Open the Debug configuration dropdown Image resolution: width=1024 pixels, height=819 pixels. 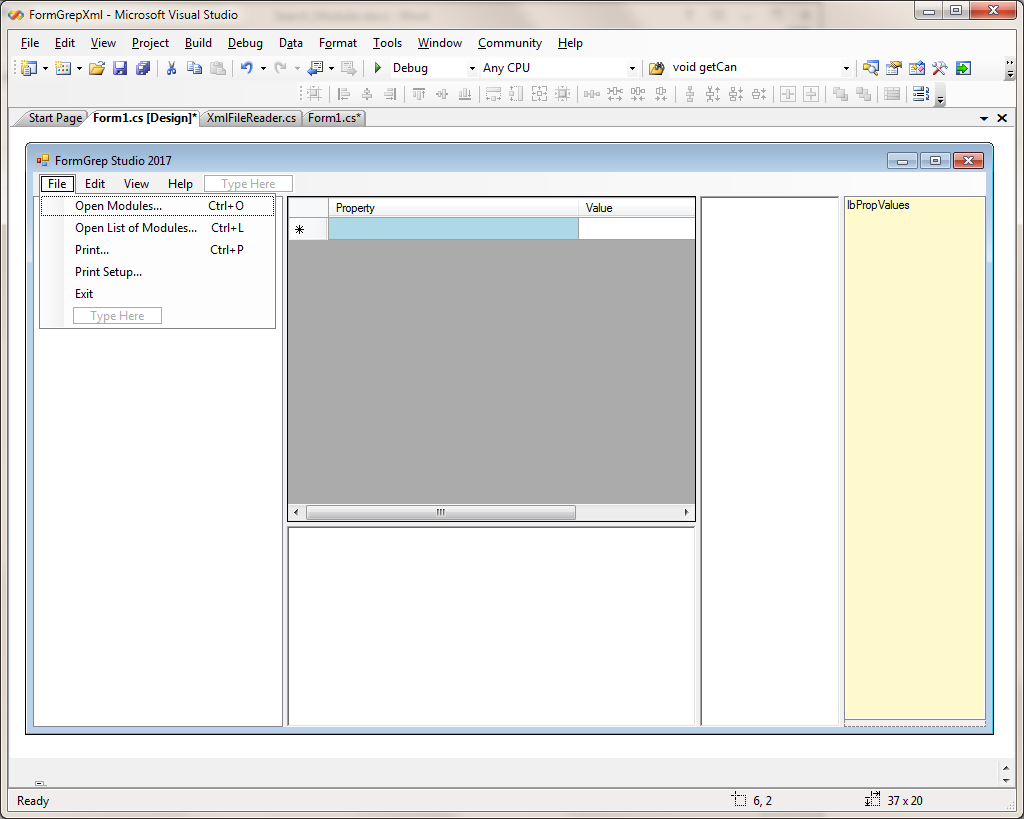pyautogui.click(x=472, y=68)
